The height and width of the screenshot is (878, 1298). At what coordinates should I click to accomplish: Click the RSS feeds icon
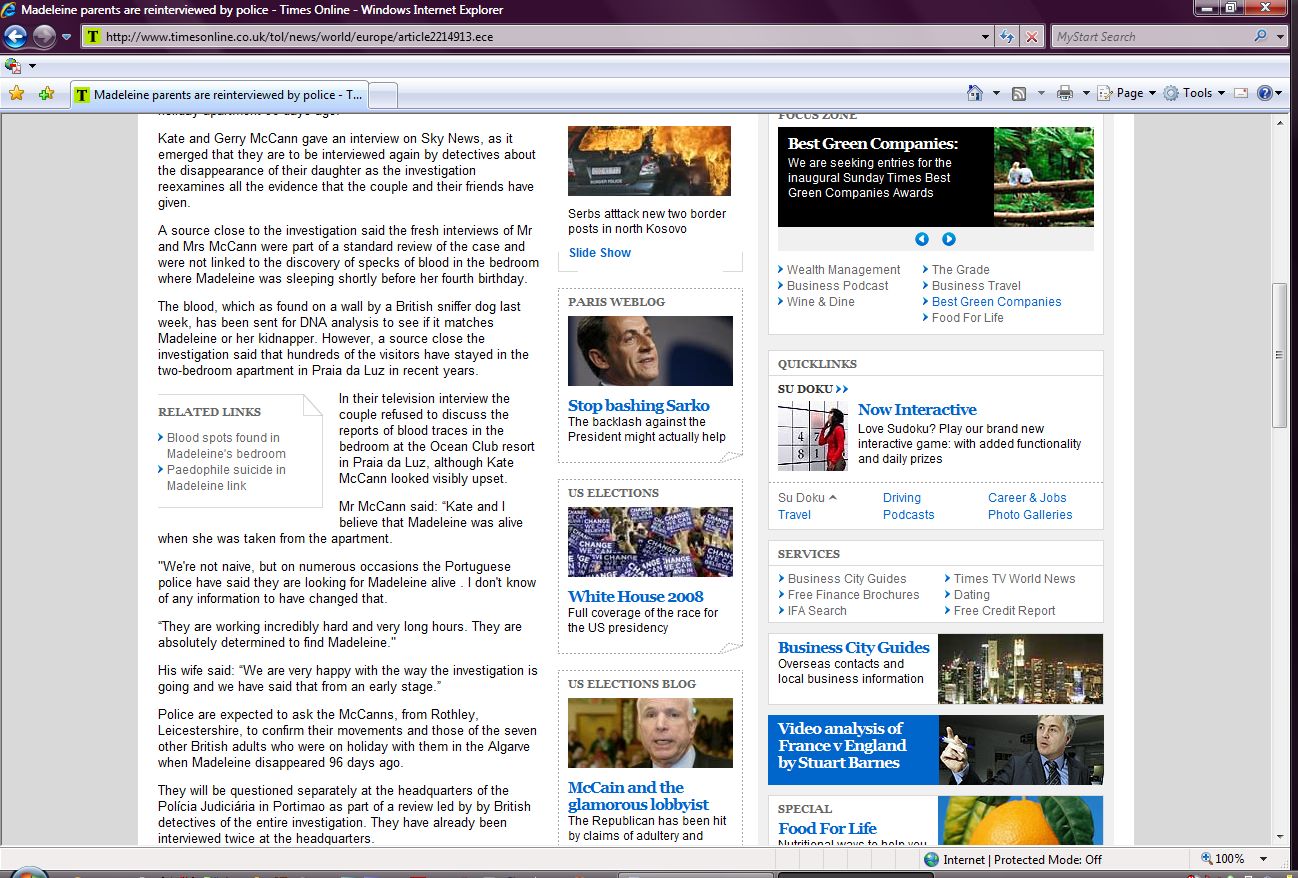coord(1019,93)
